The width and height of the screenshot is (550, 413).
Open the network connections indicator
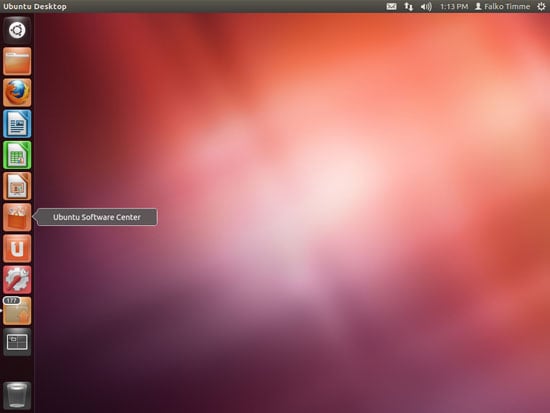pyautogui.click(x=408, y=6)
